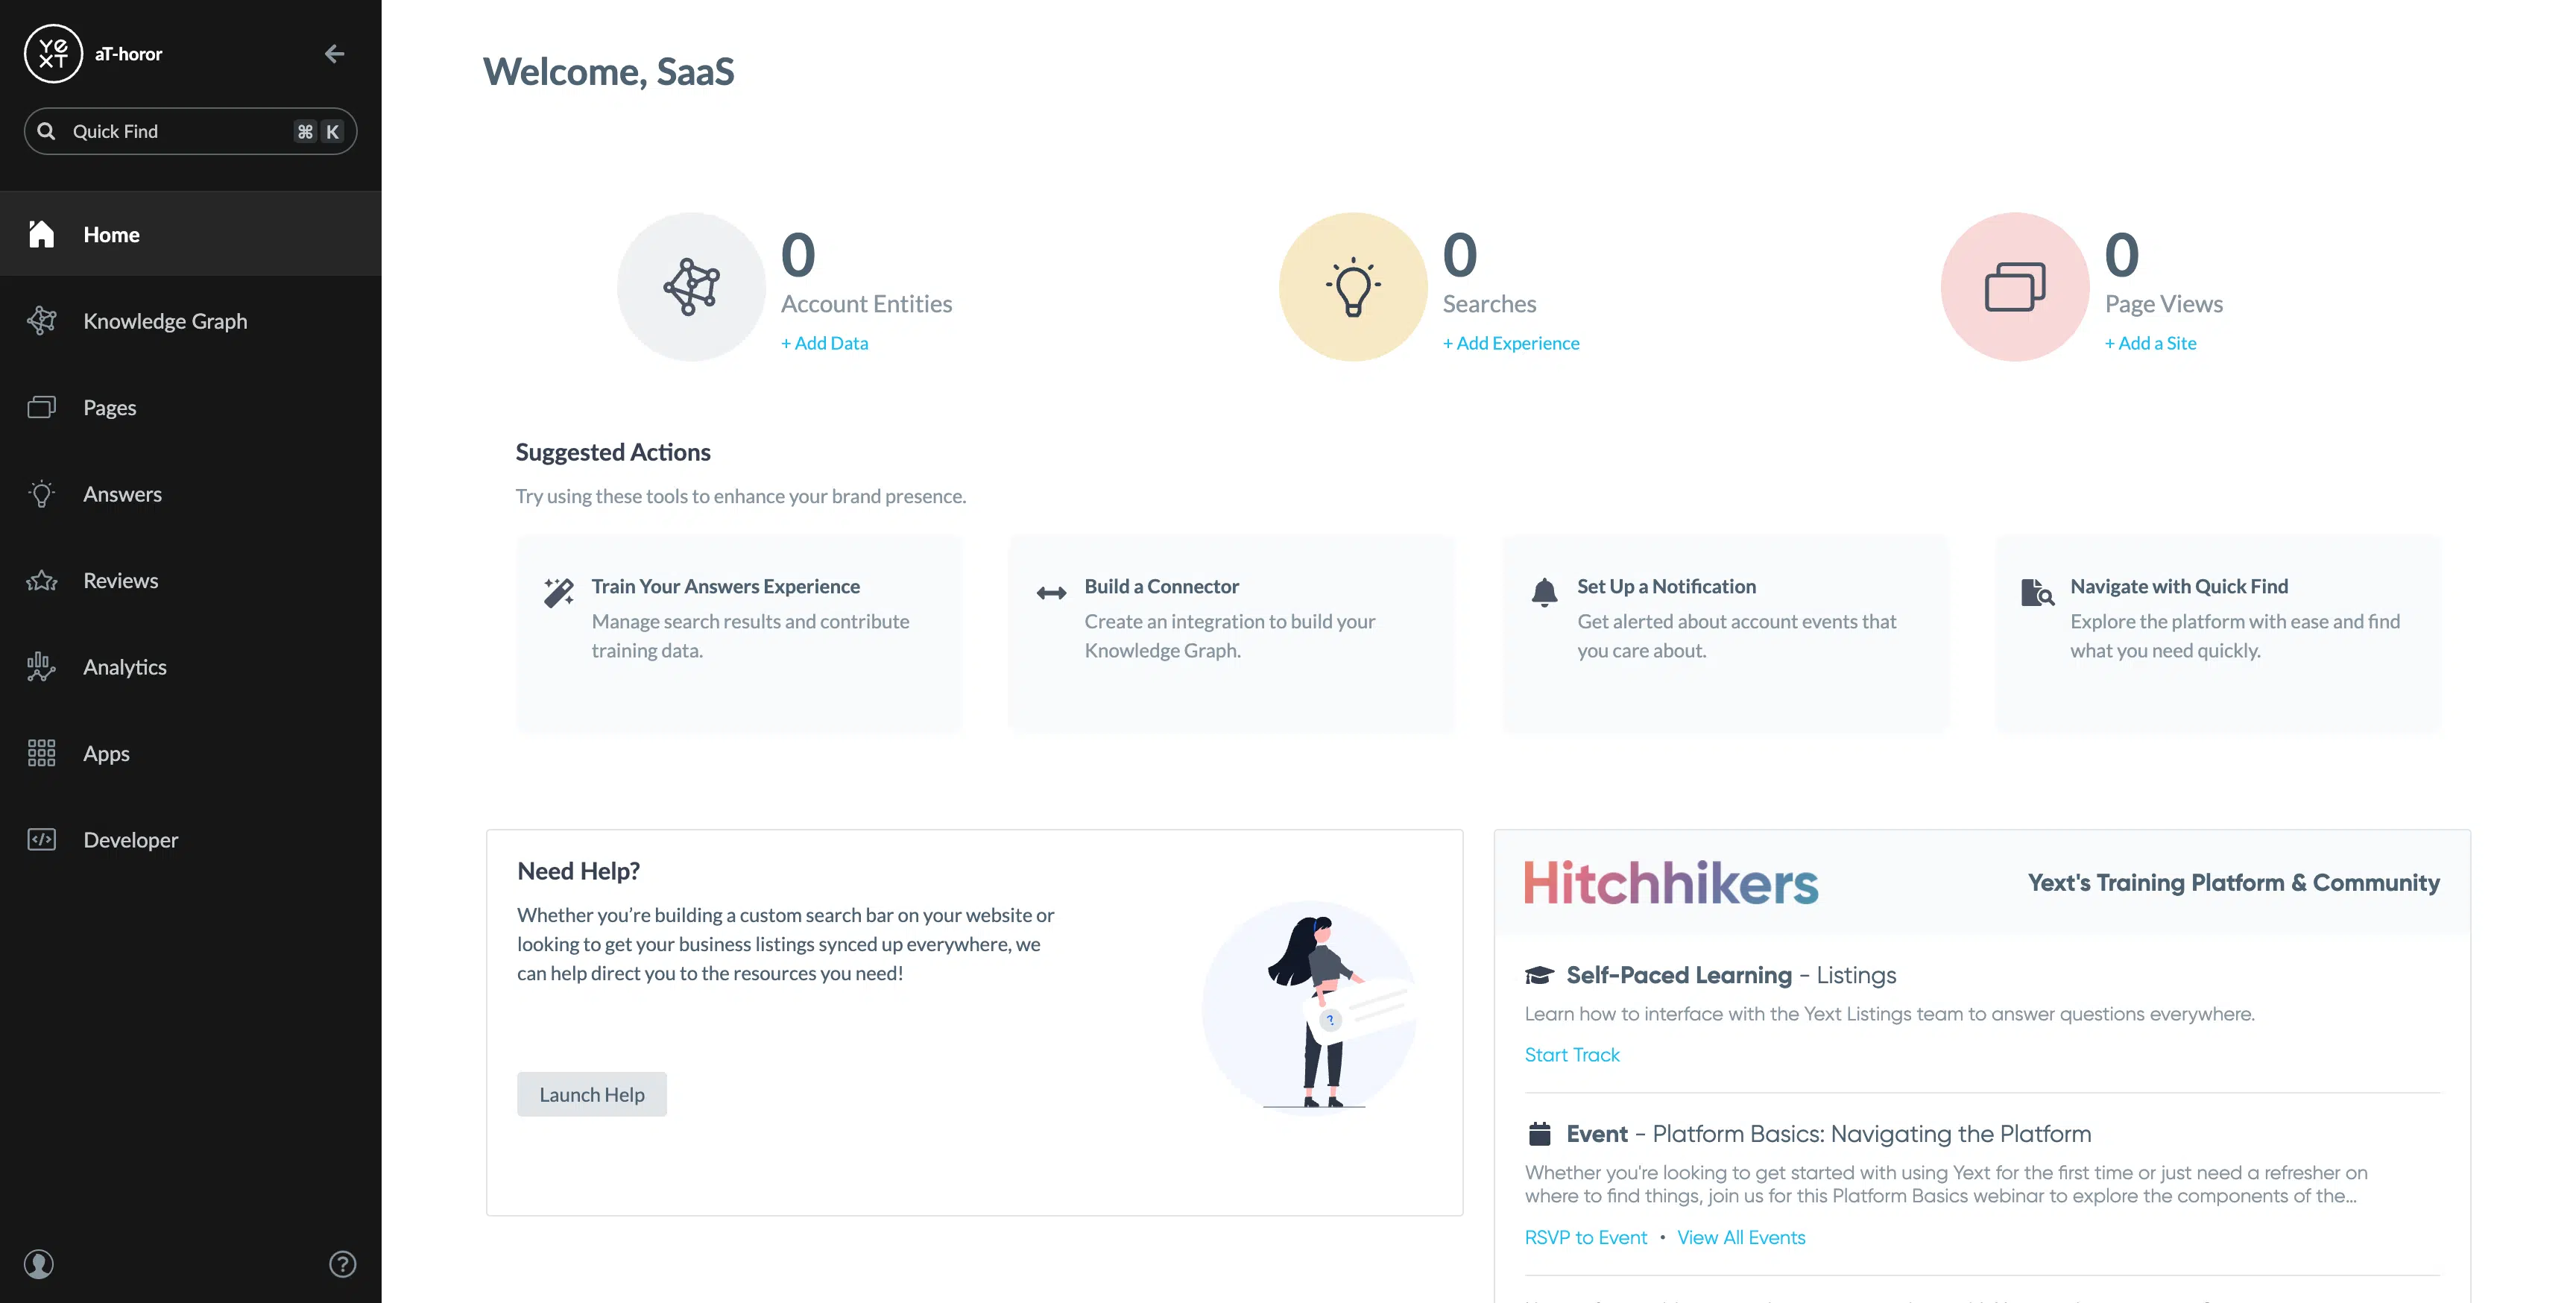Click the Yext logo icon

point(53,54)
